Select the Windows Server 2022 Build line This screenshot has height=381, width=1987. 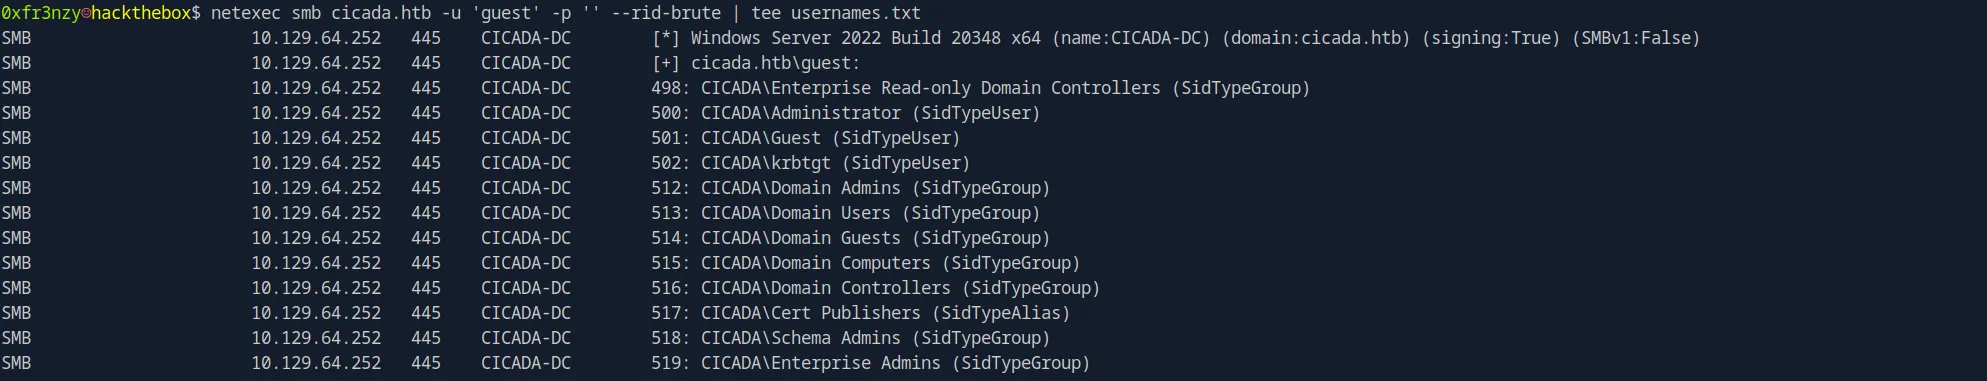[x=1176, y=38]
